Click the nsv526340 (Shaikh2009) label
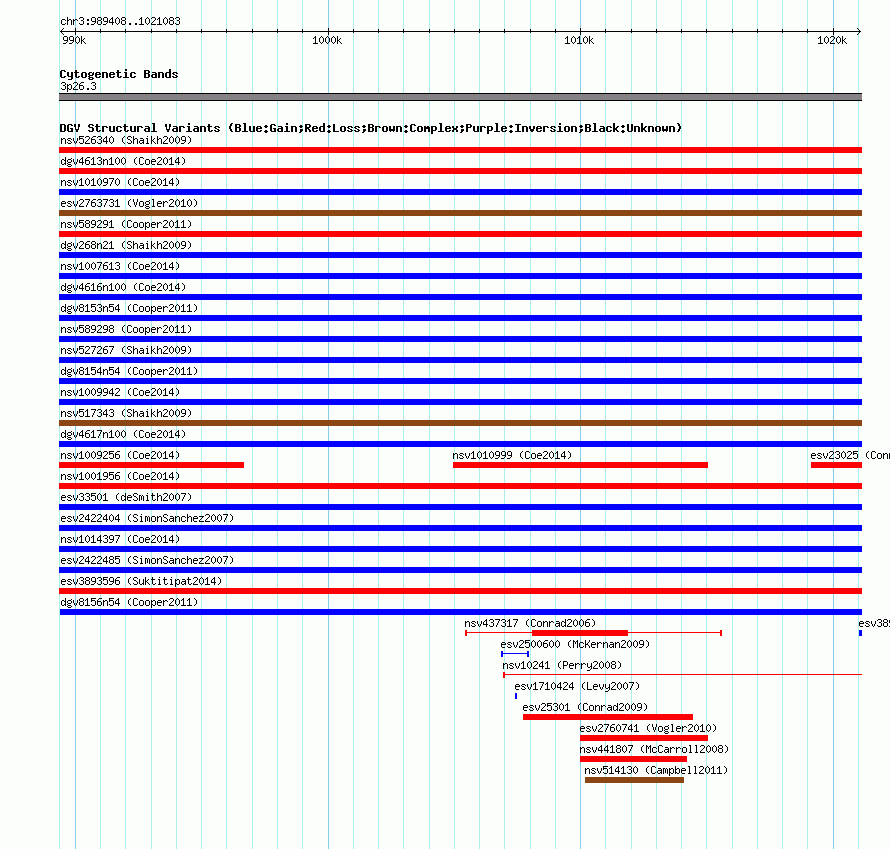 click(126, 140)
